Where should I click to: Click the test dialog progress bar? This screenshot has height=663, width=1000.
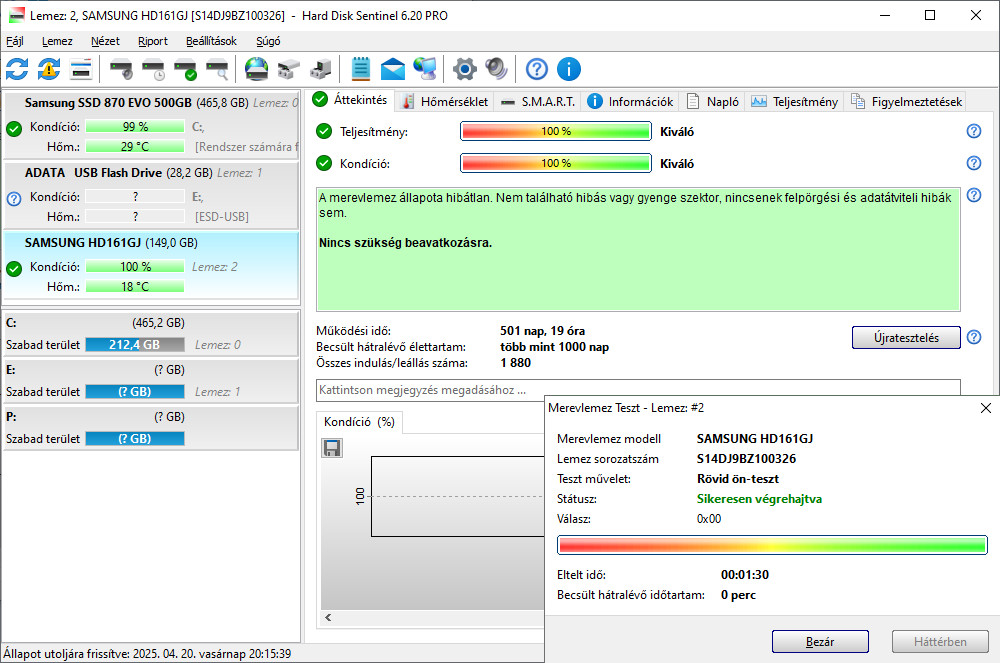[x=772, y=545]
